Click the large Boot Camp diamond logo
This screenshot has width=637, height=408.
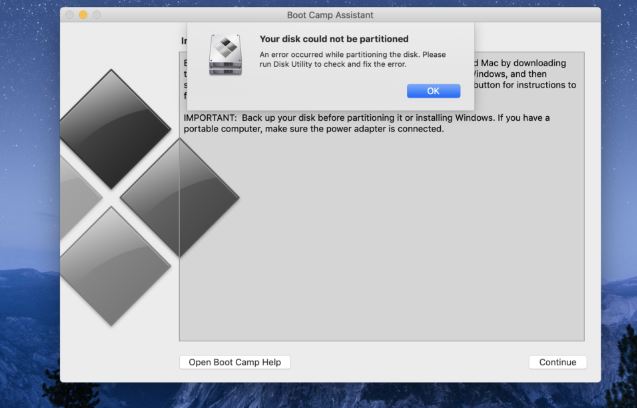pyautogui.click(x=150, y=197)
